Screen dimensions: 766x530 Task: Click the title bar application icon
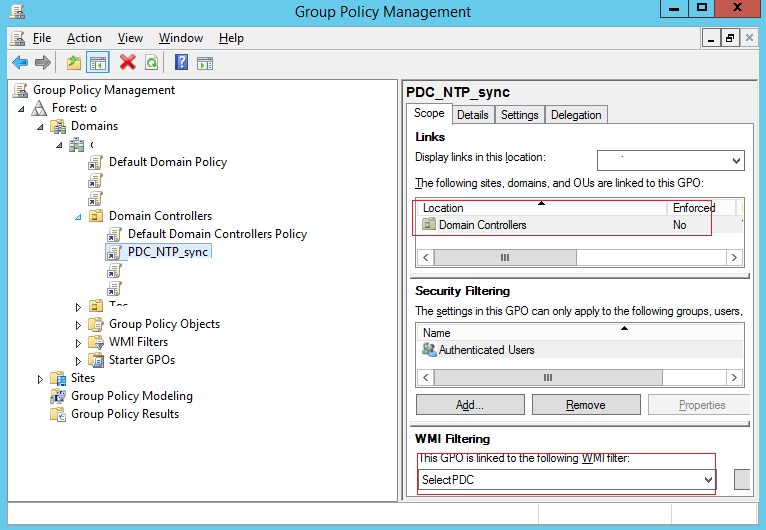tap(18, 11)
